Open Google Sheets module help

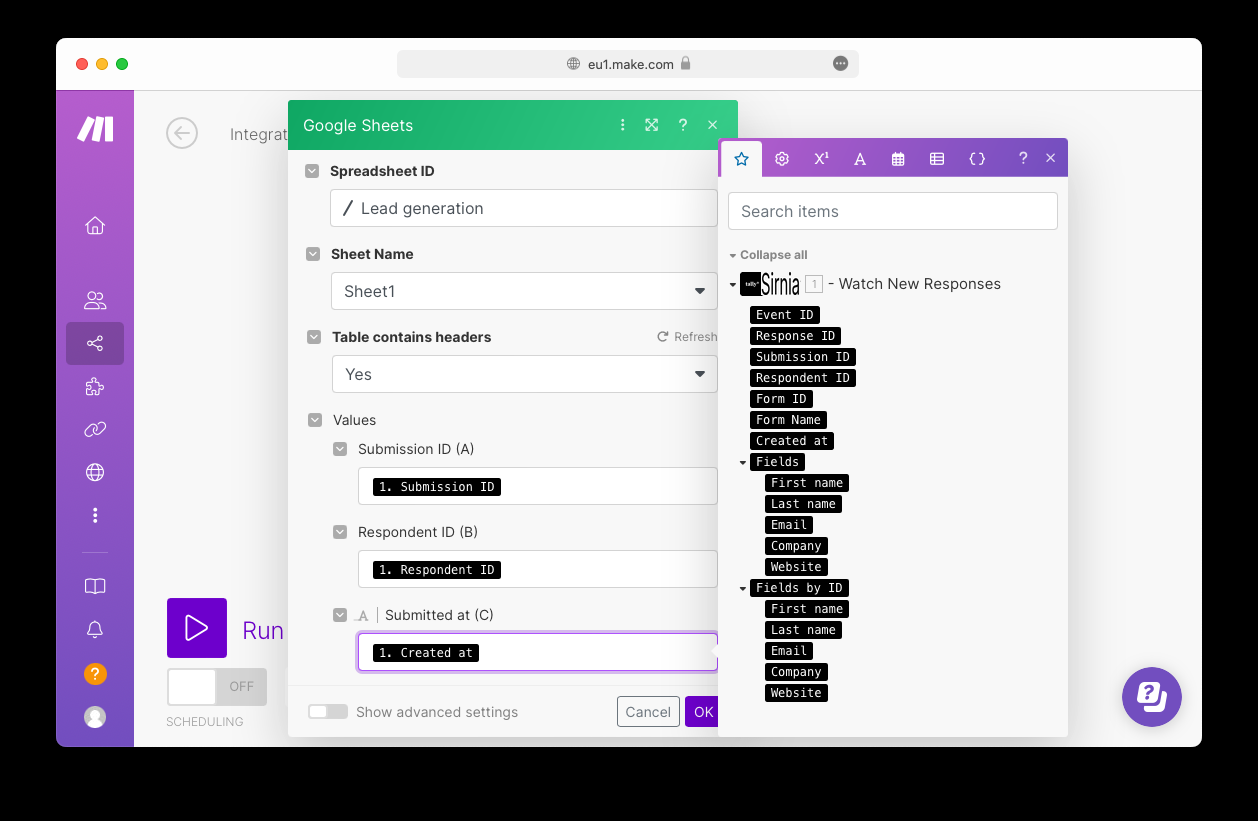click(683, 125)
